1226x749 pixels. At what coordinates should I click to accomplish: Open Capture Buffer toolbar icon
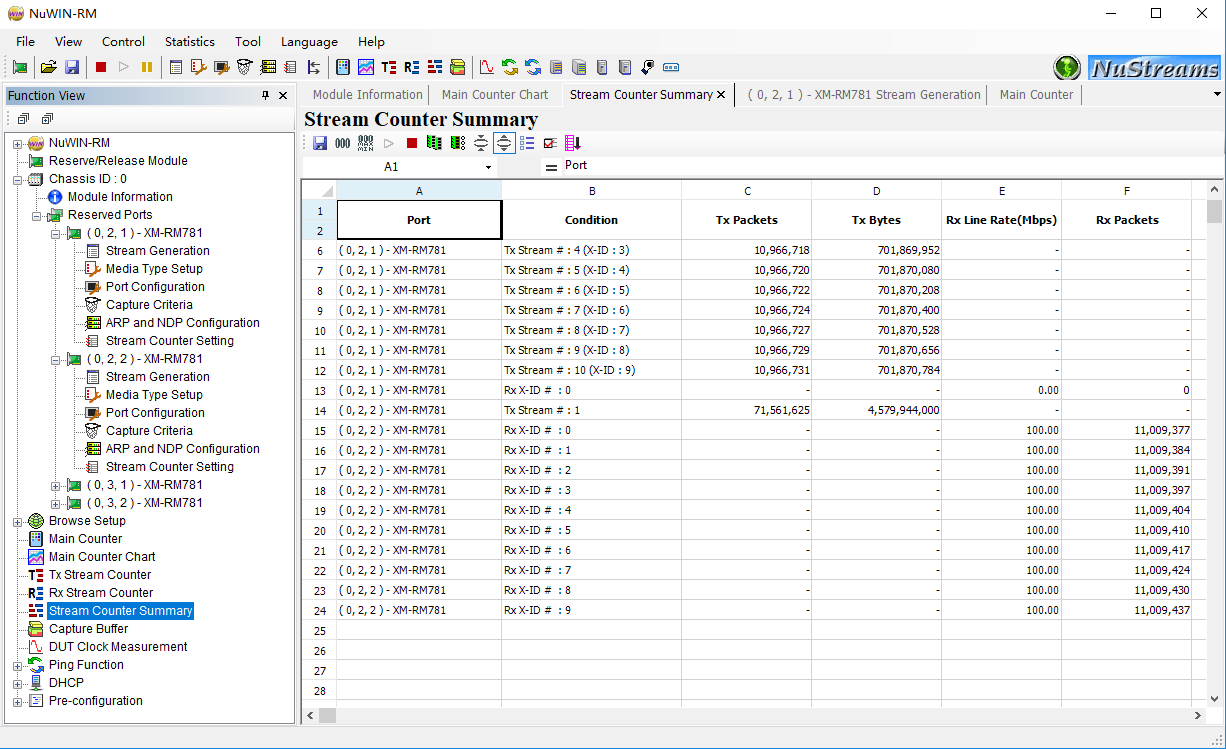[458, 67]
